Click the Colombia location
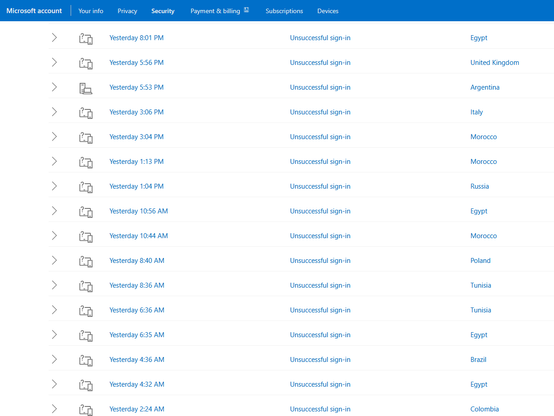554x416 pixels. pos(484,409)
